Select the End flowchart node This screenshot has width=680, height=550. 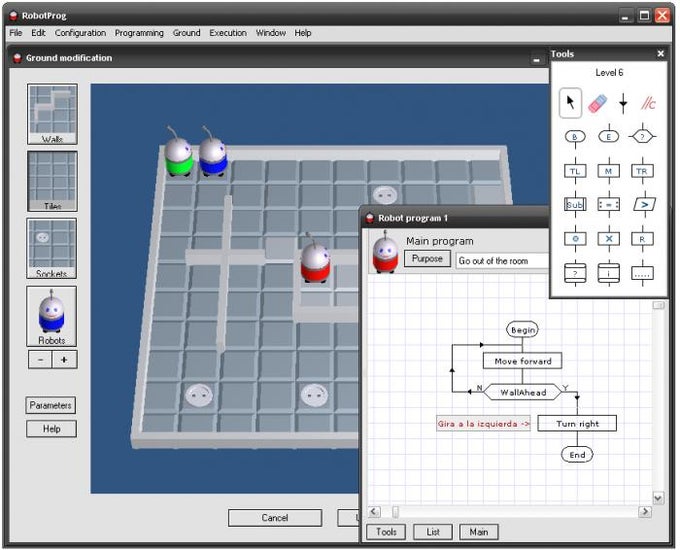(577, 455)
